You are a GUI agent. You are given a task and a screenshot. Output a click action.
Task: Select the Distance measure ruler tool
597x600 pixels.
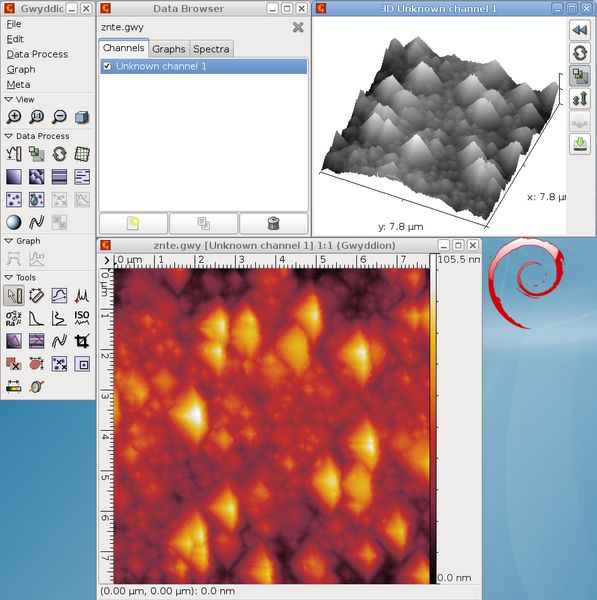click(36, 296)
